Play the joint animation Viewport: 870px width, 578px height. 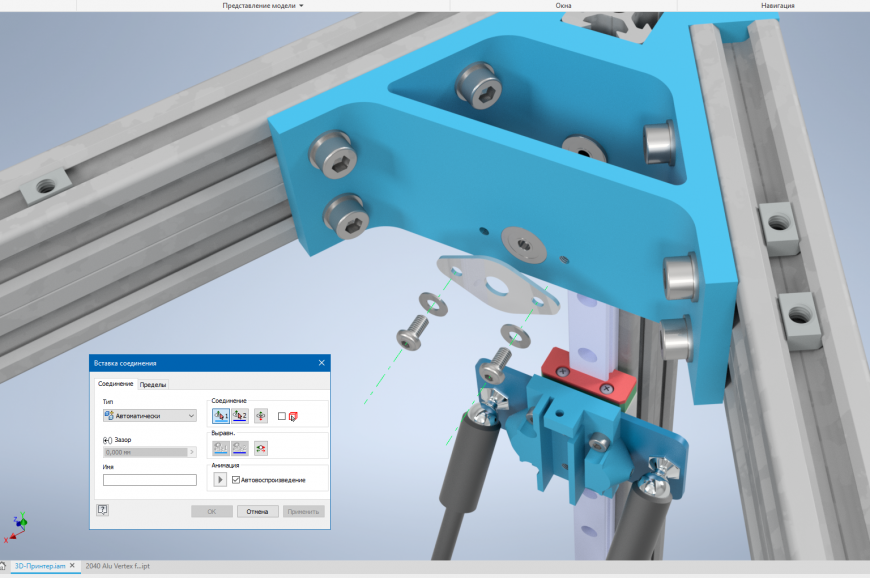[x=220, y=479]
